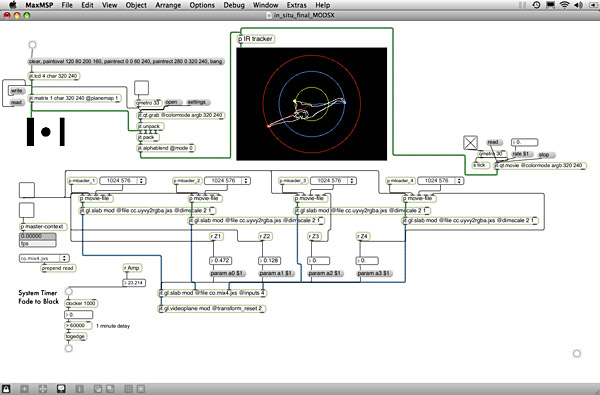Open the 1024 576 dropdown beside p mloader_3

pyautogui.click(x=333, y=181)
